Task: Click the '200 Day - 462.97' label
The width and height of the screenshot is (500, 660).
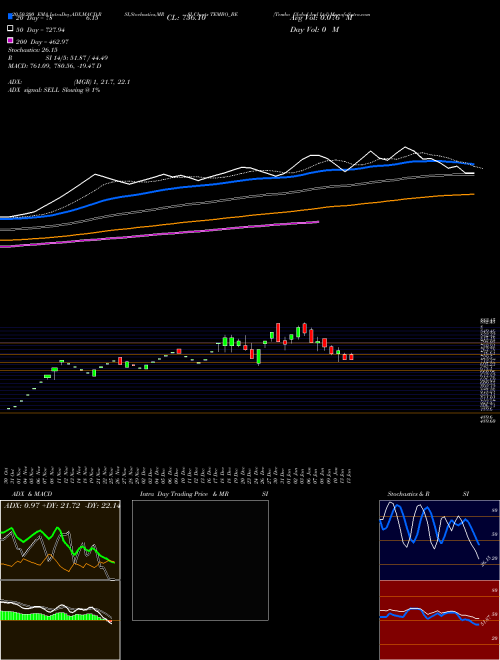Action: pyautogui.click(x=42, y=42)
